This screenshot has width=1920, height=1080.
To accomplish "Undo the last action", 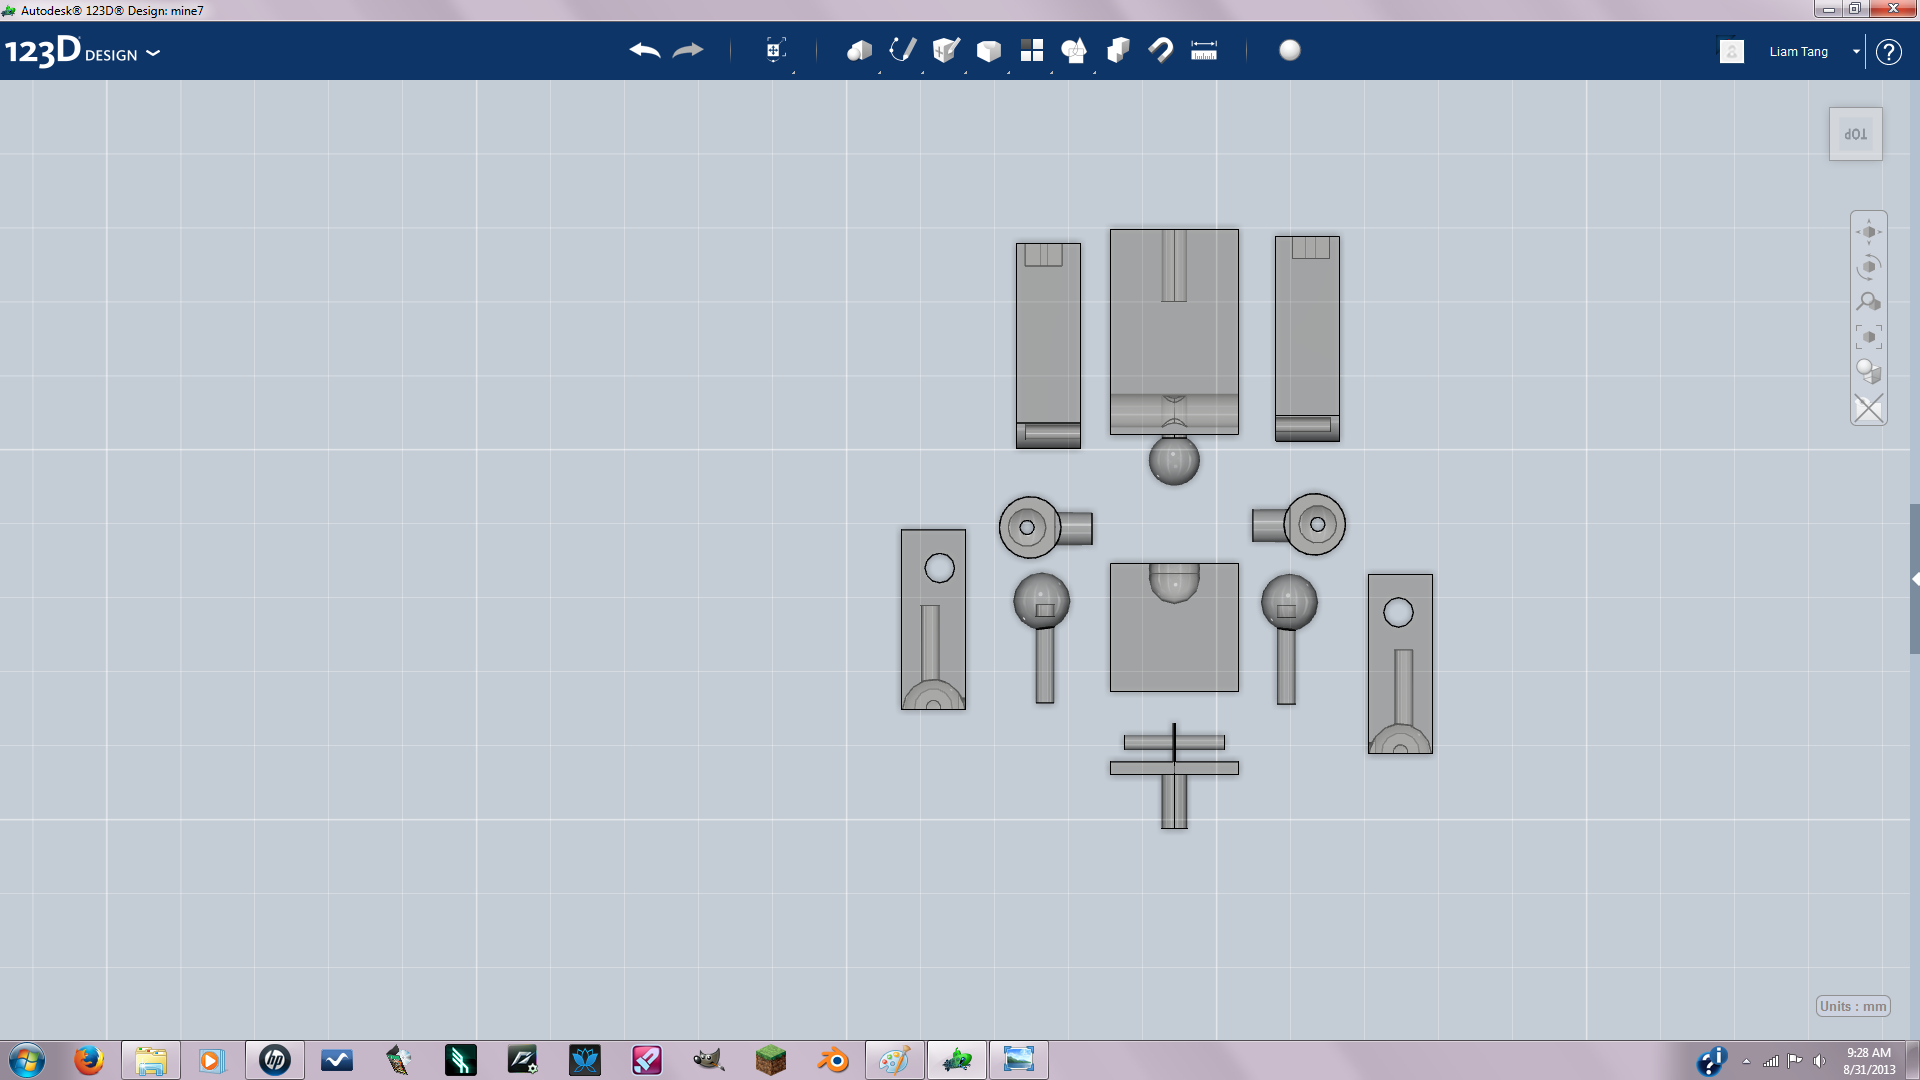I will (x=645, y=50).
